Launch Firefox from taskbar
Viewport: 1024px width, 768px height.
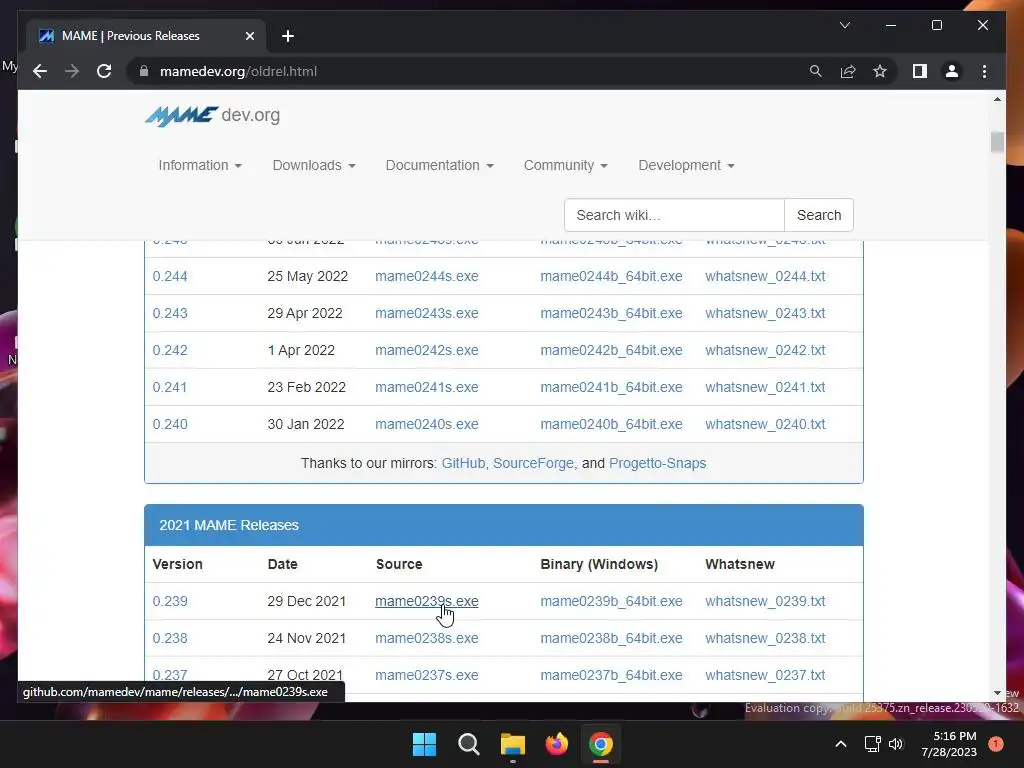pos(556,744)
